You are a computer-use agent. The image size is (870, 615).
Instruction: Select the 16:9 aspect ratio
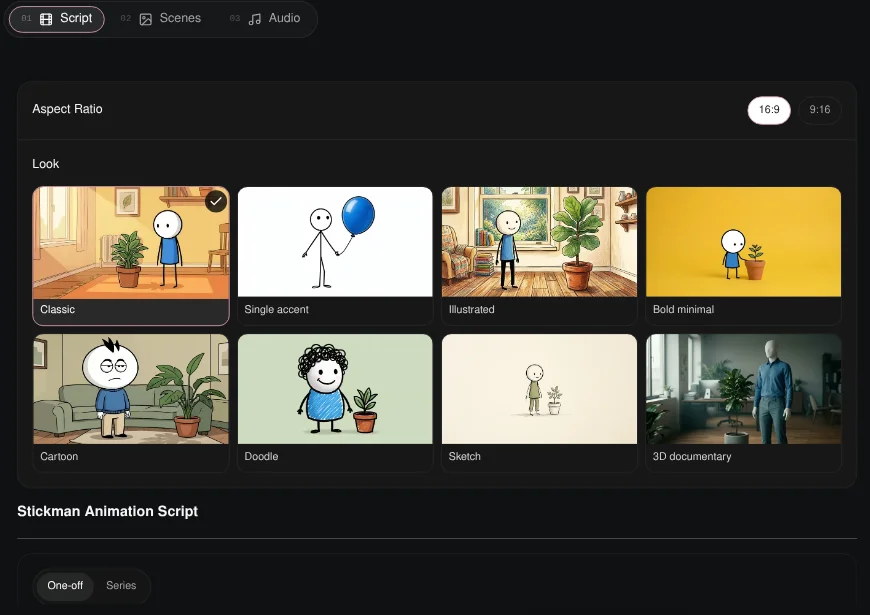pyautogui.click(x=768, y=110)
